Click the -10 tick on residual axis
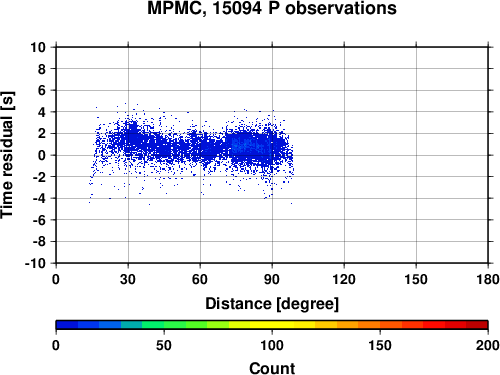Screen dimensions: 500x375 point(35,263)
